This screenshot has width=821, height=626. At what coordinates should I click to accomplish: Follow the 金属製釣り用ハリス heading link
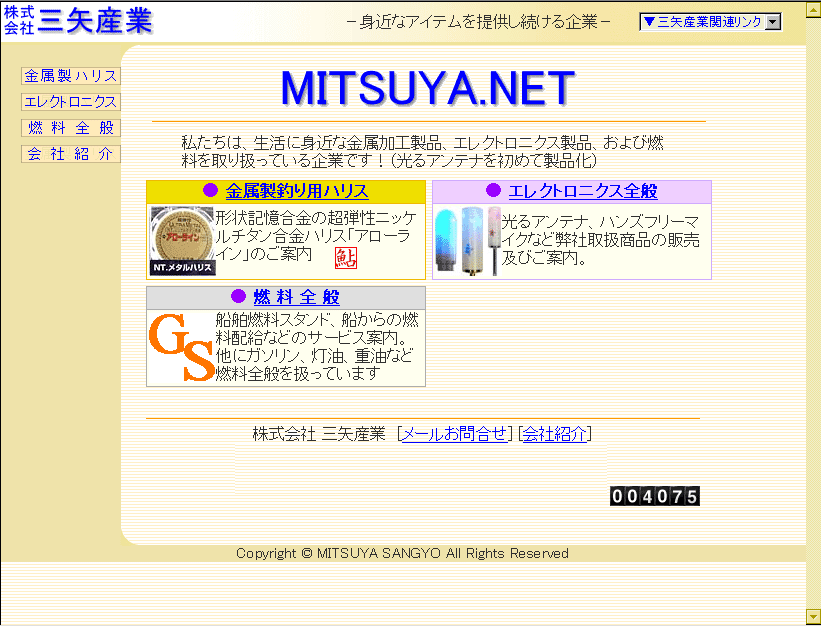click(297, 191)
